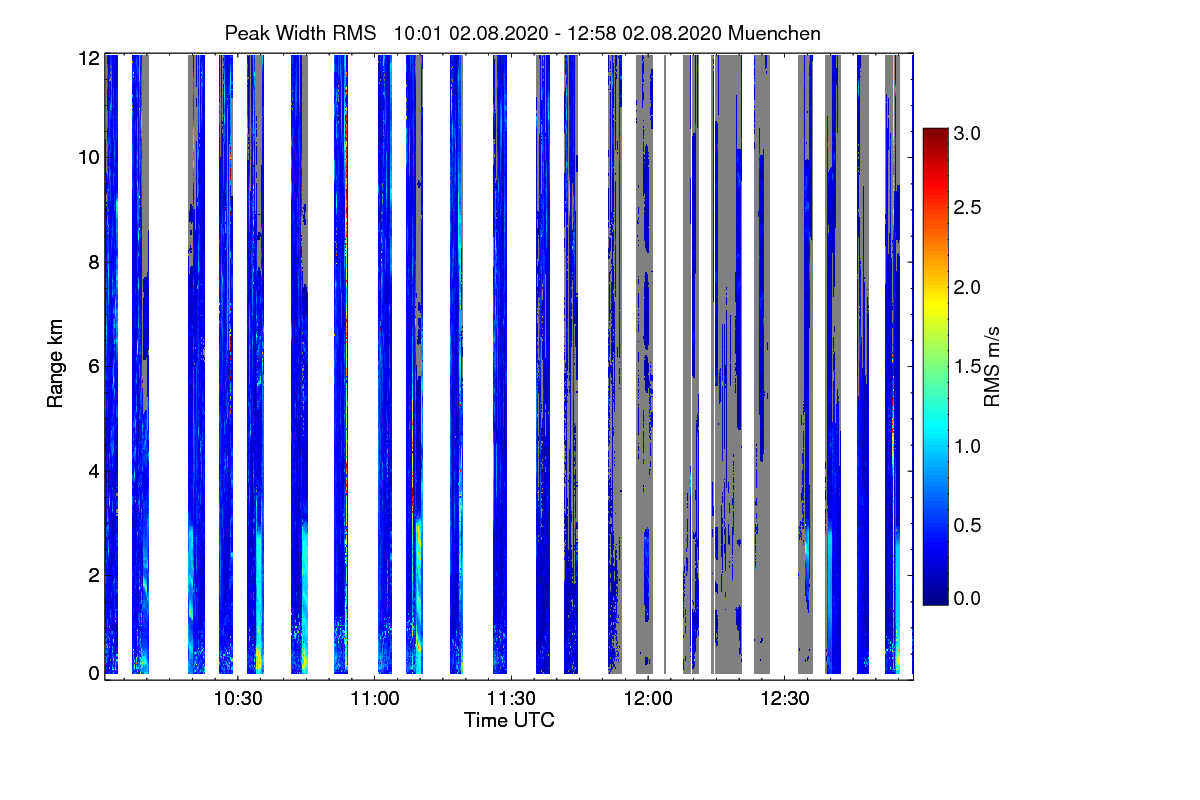The image size is (1200, 800).
Task: Click the 10:30 time tick label
Action: pyautogui.click(x=237, y=699)
